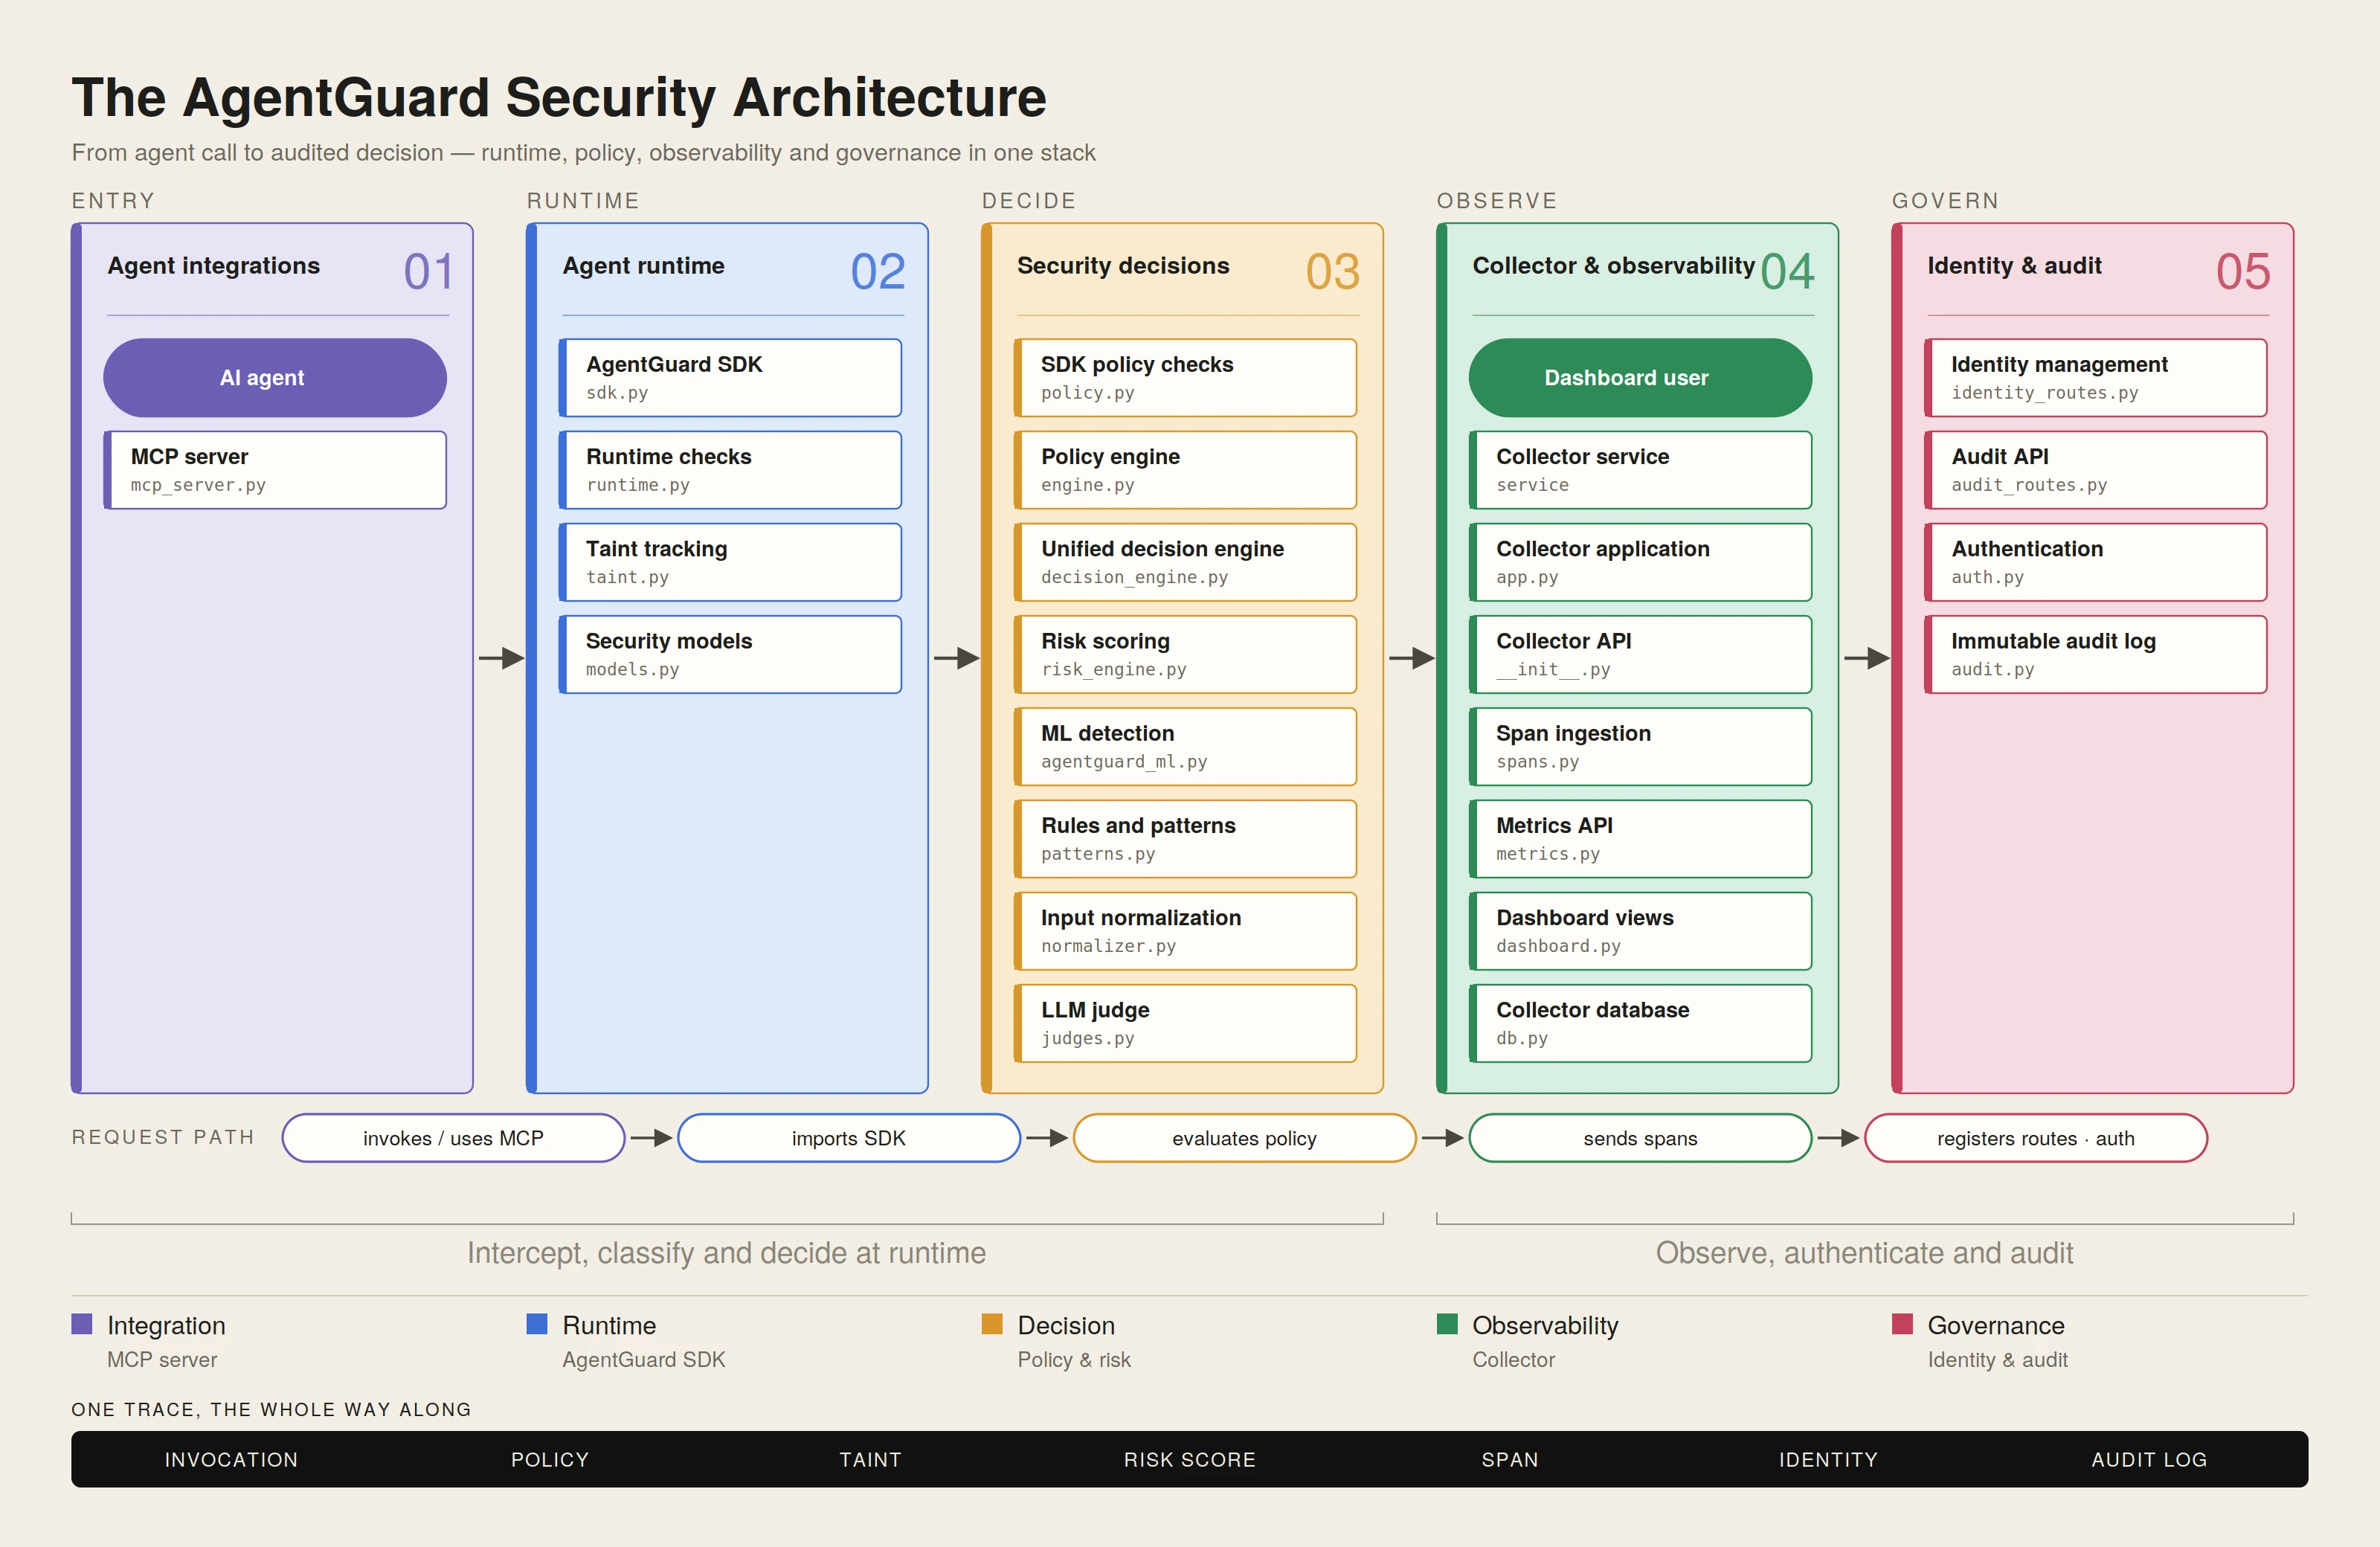Screen dimensions: 2380x1547
Task: Click the INVOCATION trace segment
Action: coord(231,1459)
